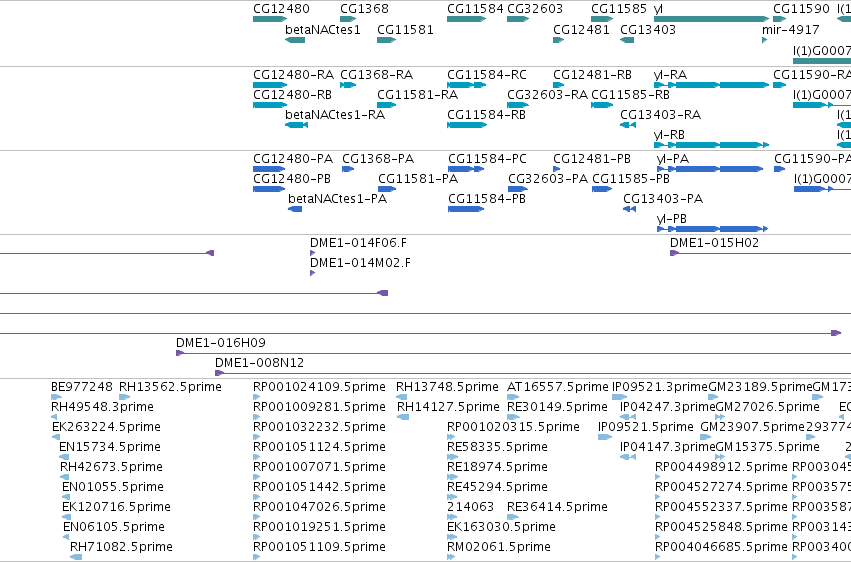851x562 pixels.
Task: Select EST RM02061.5prime
Action: 451,557
